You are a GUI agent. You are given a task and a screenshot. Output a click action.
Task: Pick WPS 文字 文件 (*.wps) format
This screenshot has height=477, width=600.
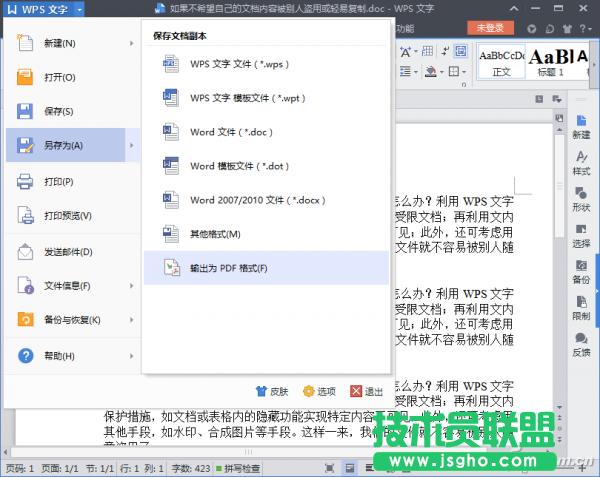tap(238, 64)
